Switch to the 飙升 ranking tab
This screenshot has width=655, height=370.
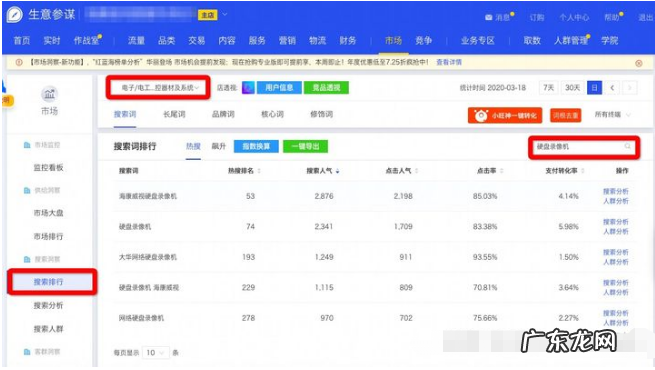click(218, 146)
